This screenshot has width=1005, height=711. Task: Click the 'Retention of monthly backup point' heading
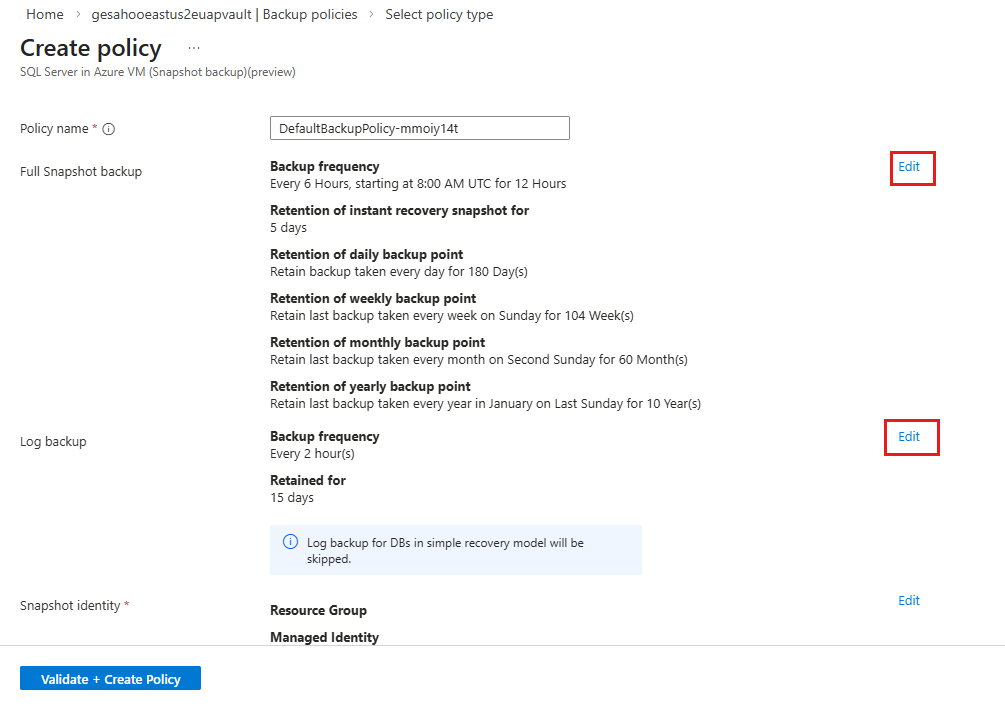(378, 342)
